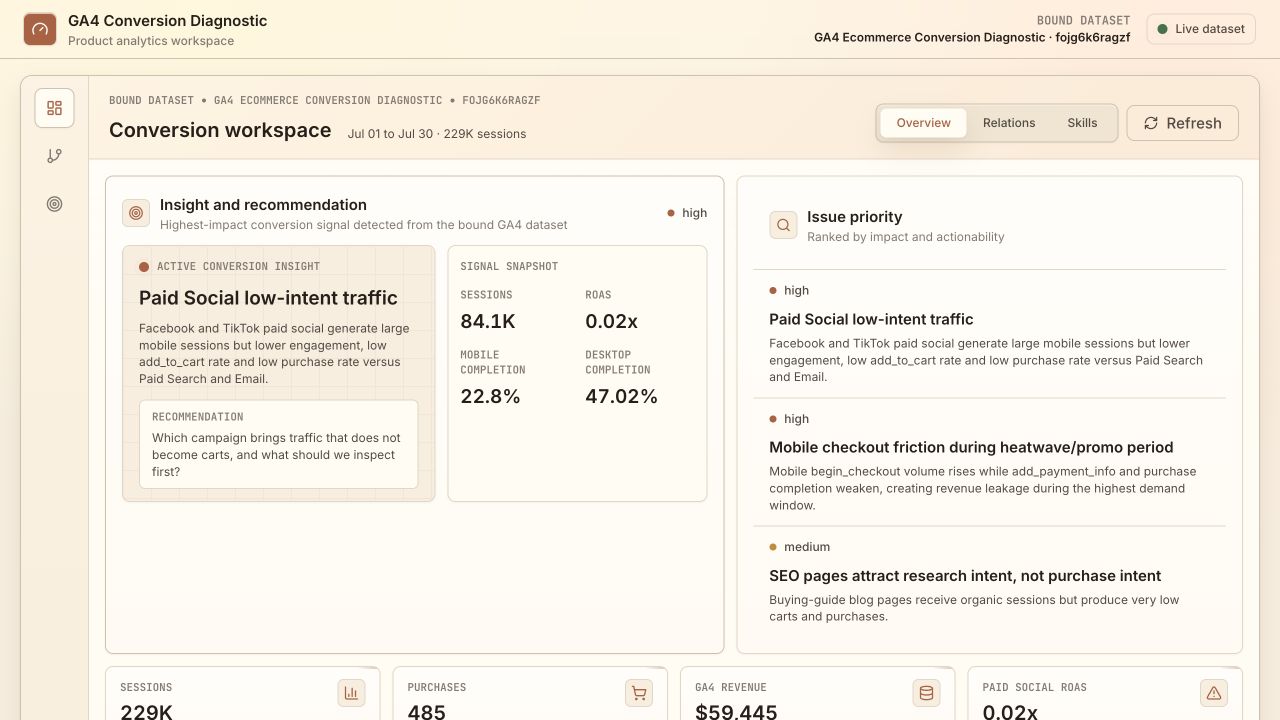Click the warning icon on Paid Social ROAS card
Image resolution: width=1280 pixels, height=720 pixels.
tap(1214, 692)
